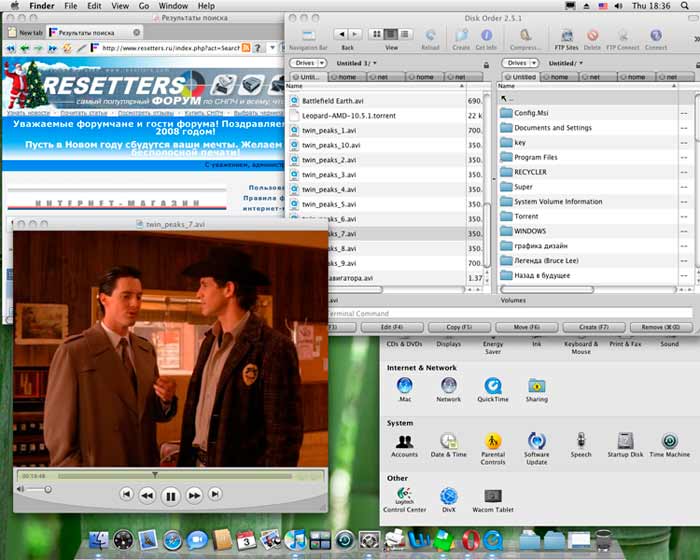Image resolution: width=700 pixels, height=560 pixels.
Task: Switch to the browser New tab
Action: pos(25,33)
